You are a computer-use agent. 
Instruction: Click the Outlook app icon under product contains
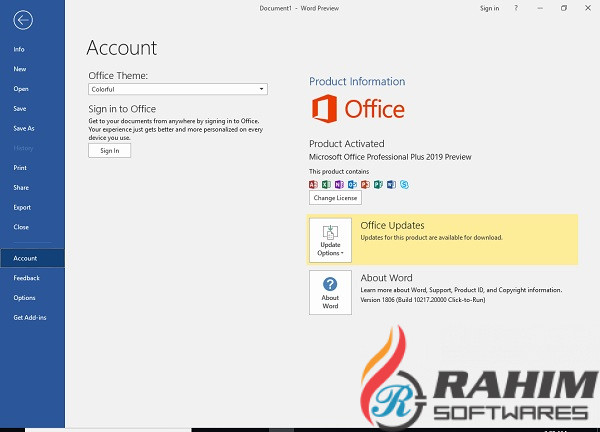[352, 184]
